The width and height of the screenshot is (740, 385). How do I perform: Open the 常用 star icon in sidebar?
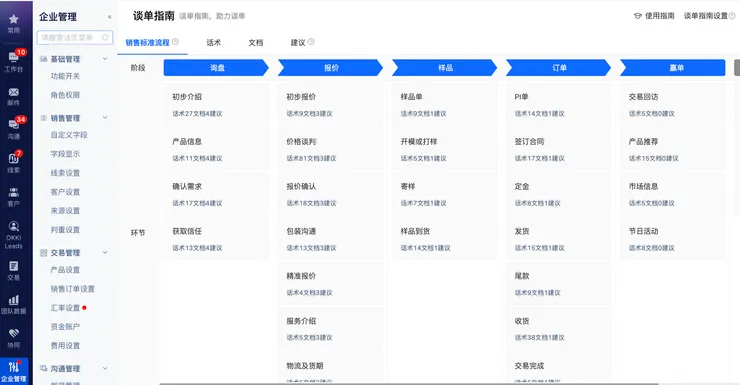14,19
